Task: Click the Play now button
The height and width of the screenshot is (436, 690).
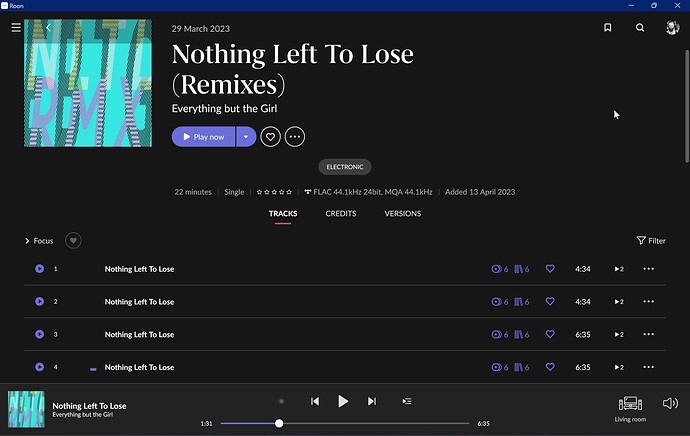Action: click(x=203, y=137)
